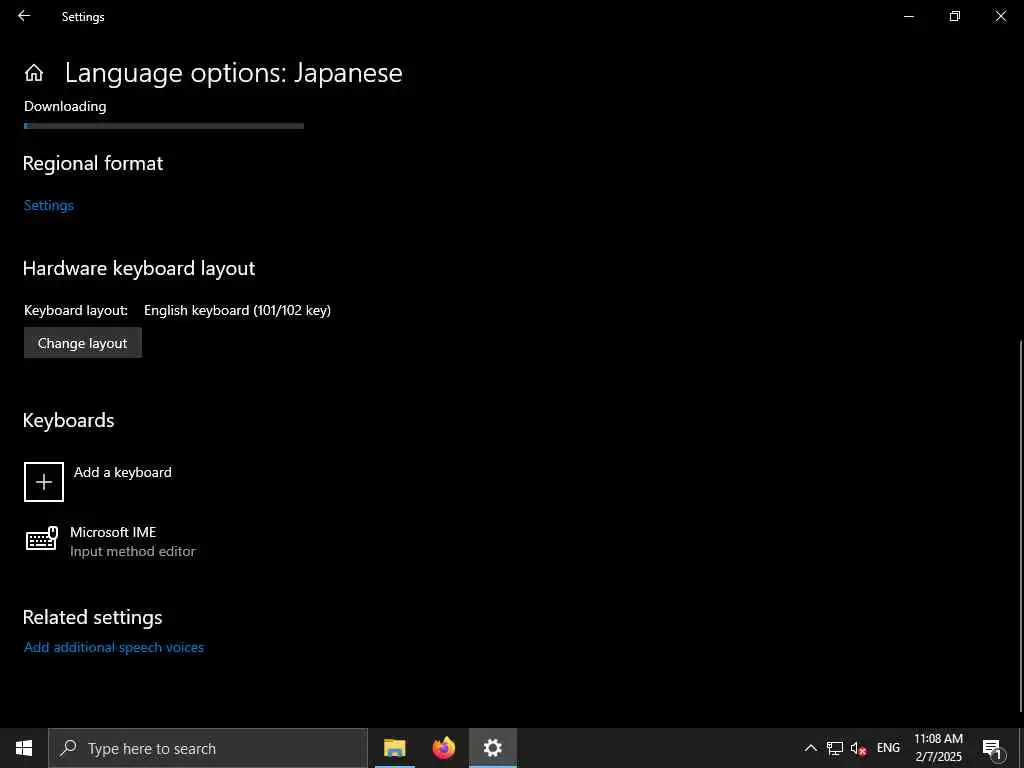Open File Explorer from the taskbar
The width and height of the screenshot is (1024, 768).
pyautogui.click(x=394, y=748)
